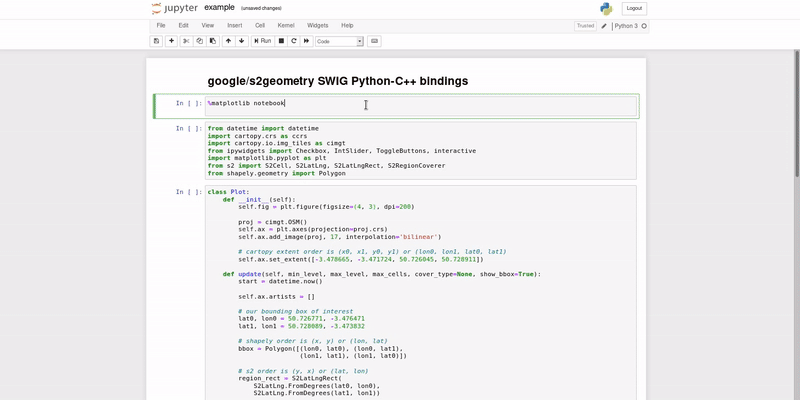Click the 'In [ ]:' prompt of class Plot cell
This screenshot has width=800, height=400.
tap(189, 192)
